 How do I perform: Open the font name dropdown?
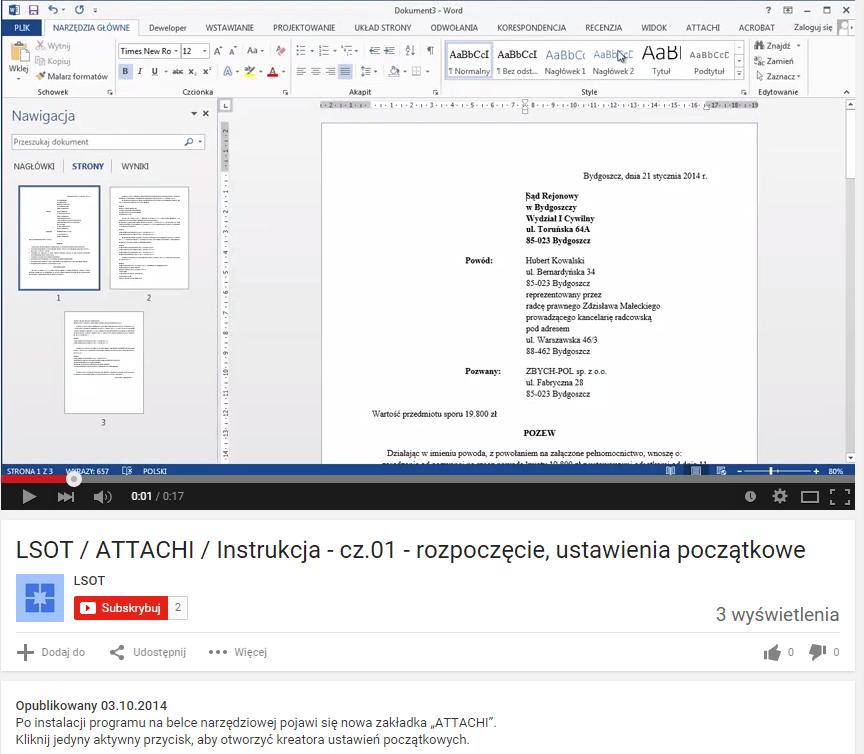176,51
